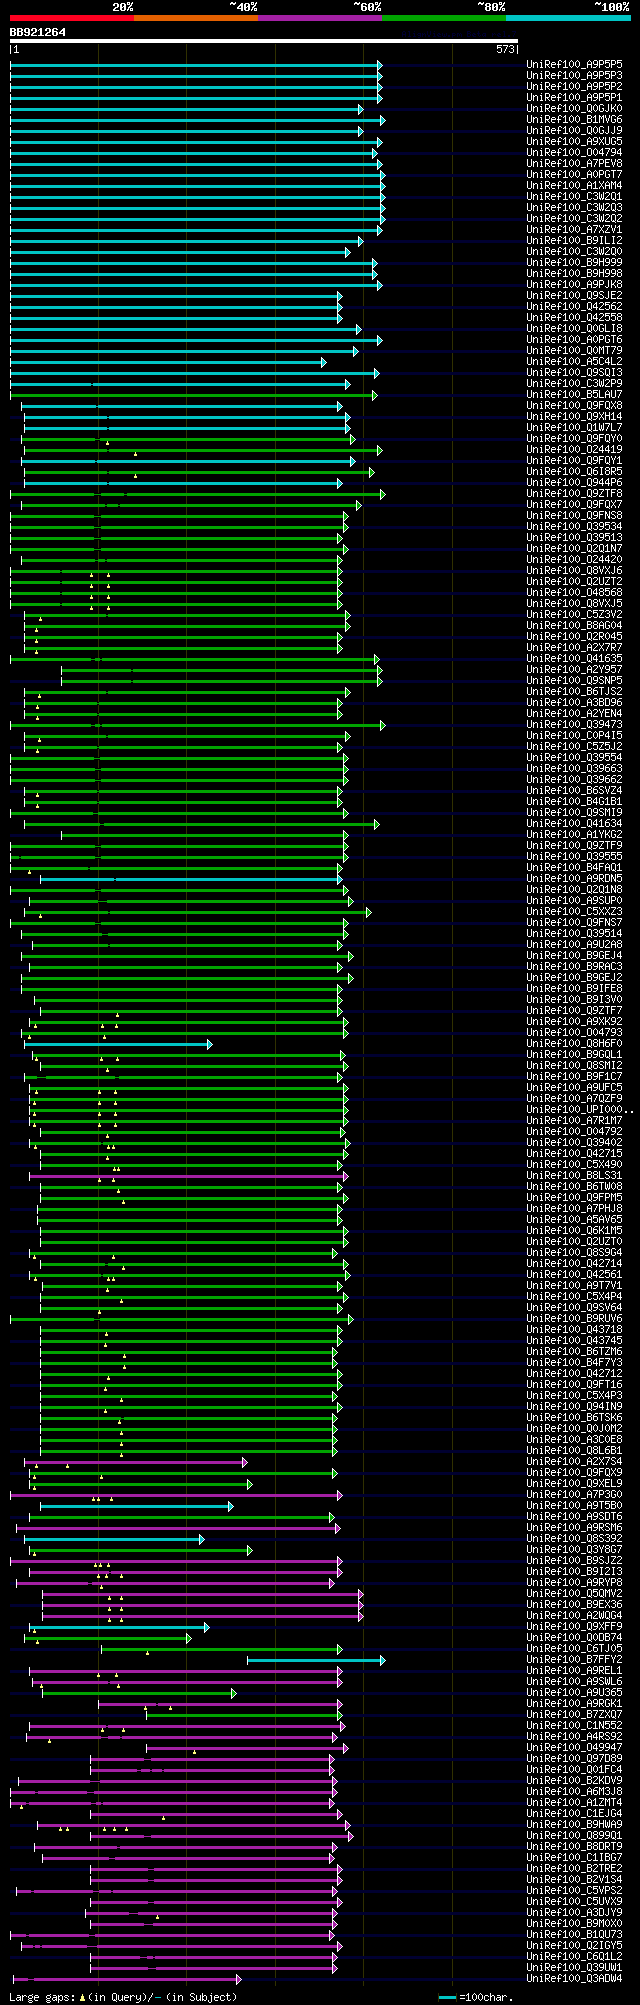The image size is (640, 2005).
Task: Select hit label UniRef100_Q41634
Action: tap(574, 823)
